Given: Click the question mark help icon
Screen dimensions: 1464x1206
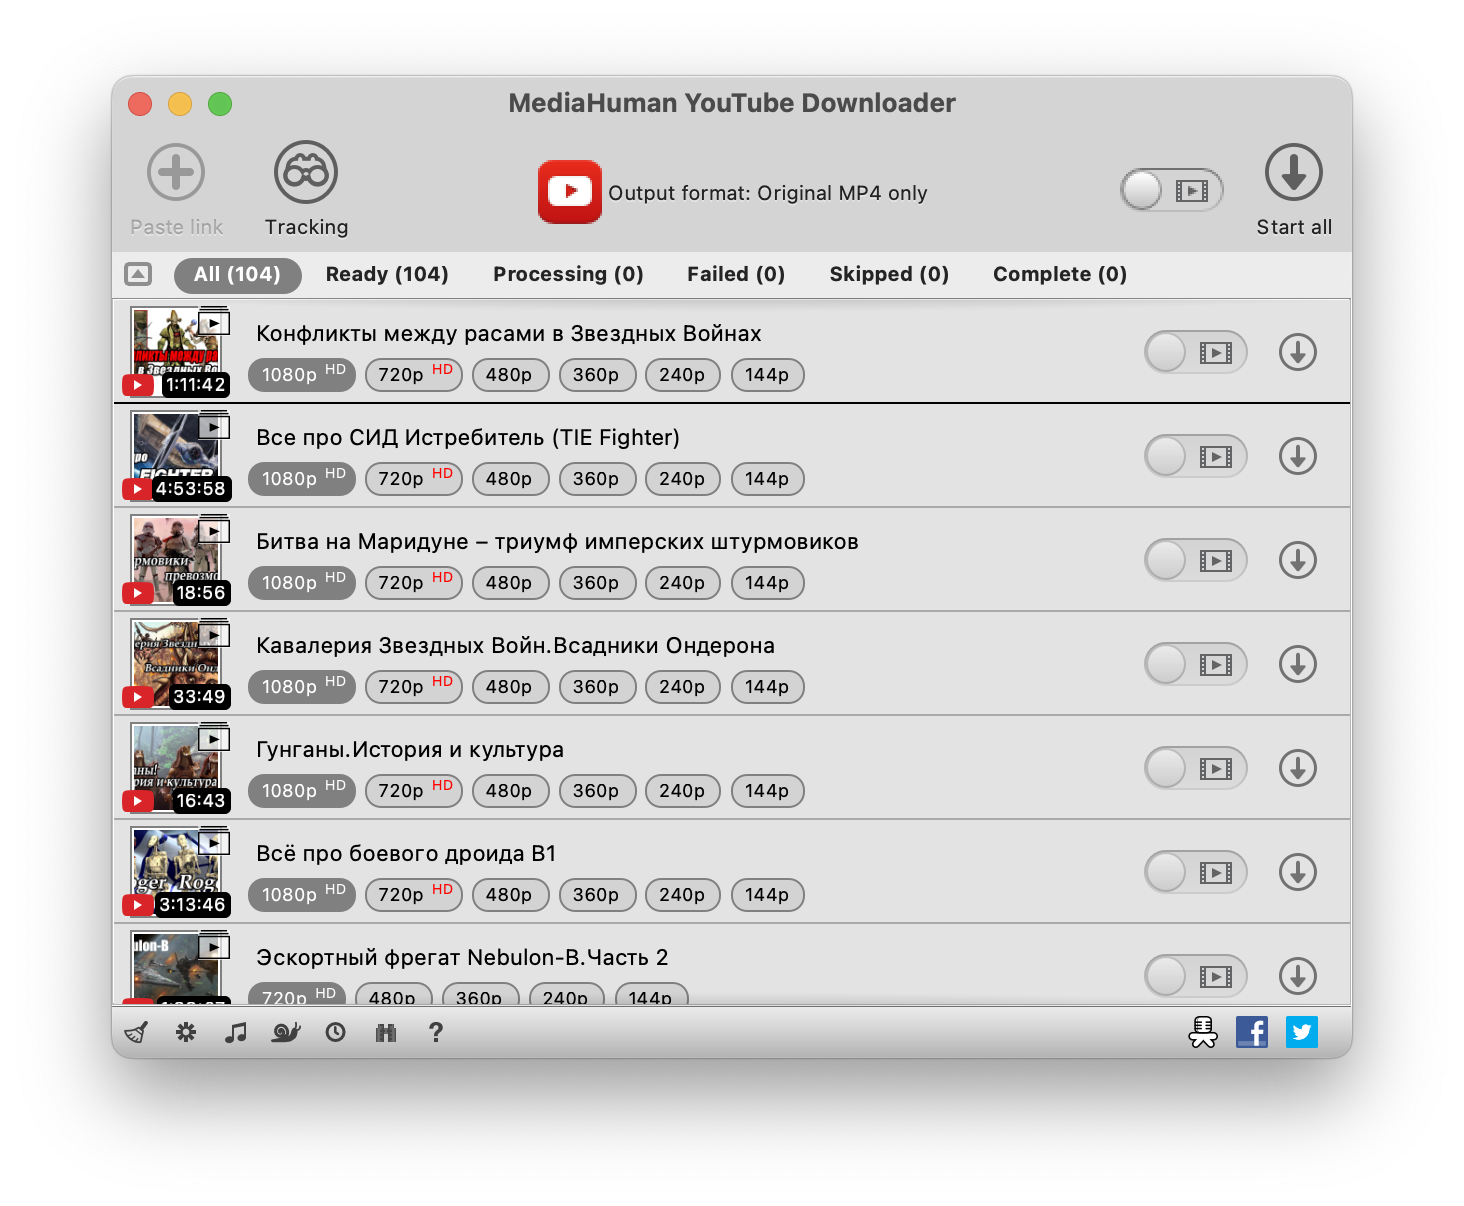Looking at the screenshot, I should [x=436, y=1033].
